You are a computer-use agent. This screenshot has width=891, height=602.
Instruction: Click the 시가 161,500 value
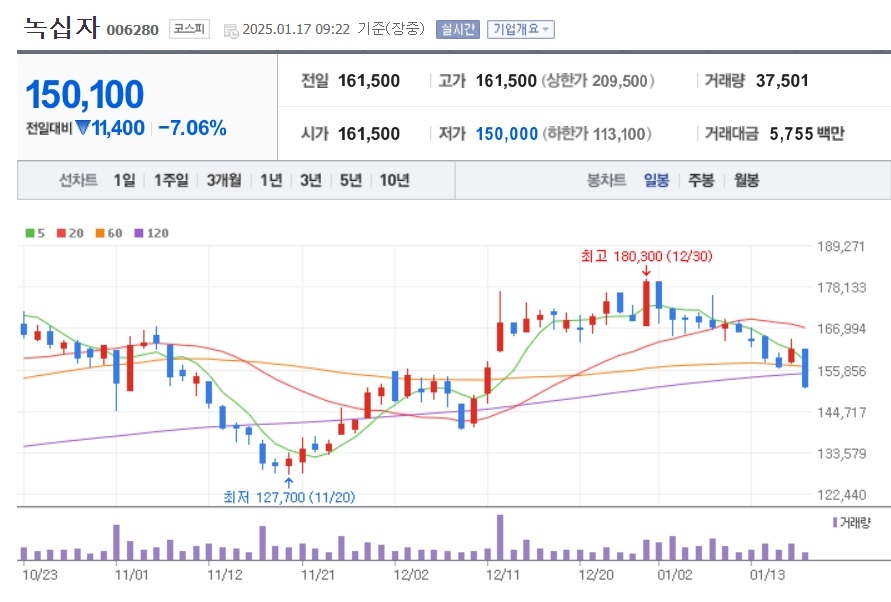[369, 134]
